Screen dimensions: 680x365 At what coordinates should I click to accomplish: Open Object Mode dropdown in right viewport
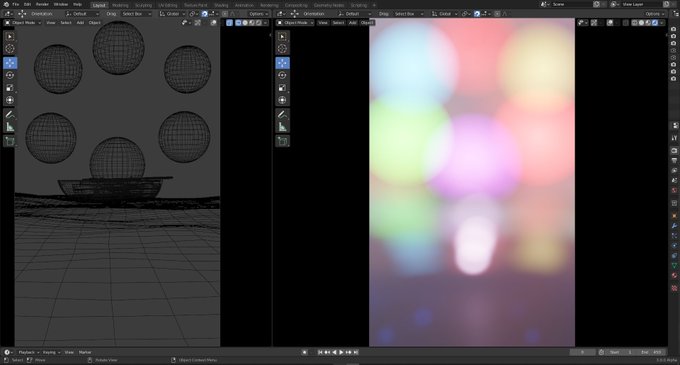[x=295, y=23]
